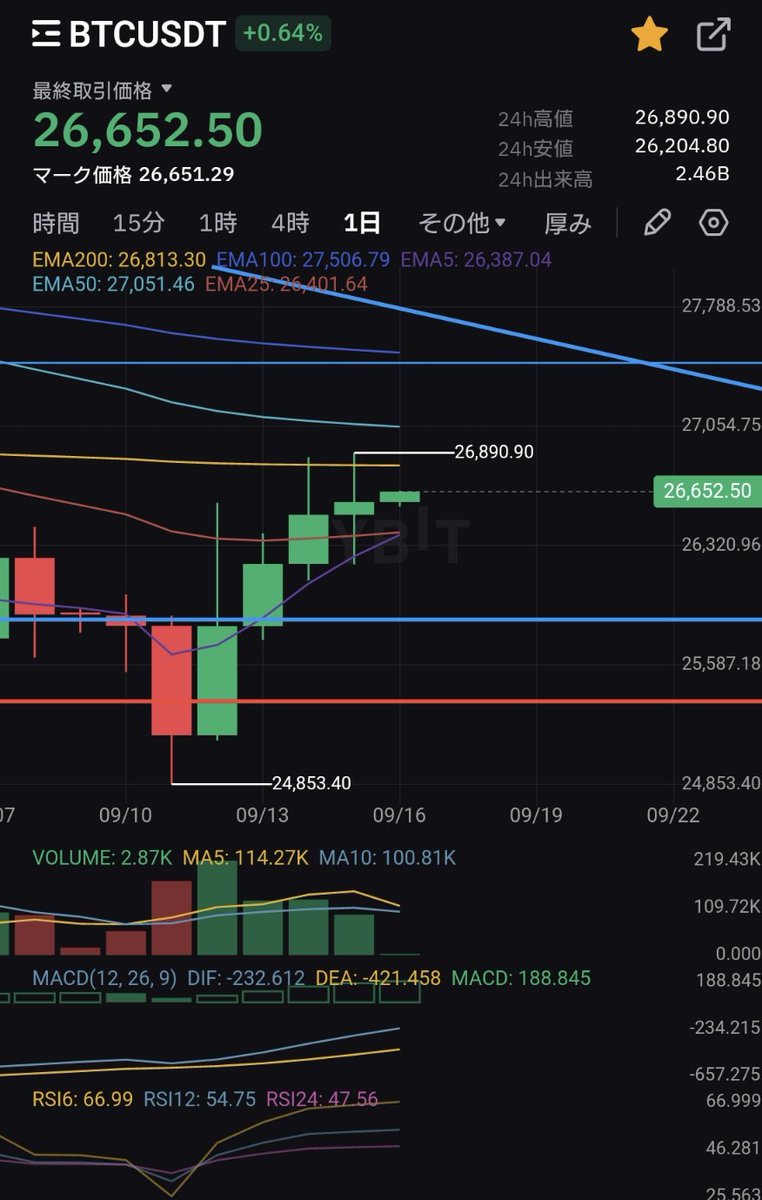Tap the RSI12: 54.75 label

(x=199, y=1099)
